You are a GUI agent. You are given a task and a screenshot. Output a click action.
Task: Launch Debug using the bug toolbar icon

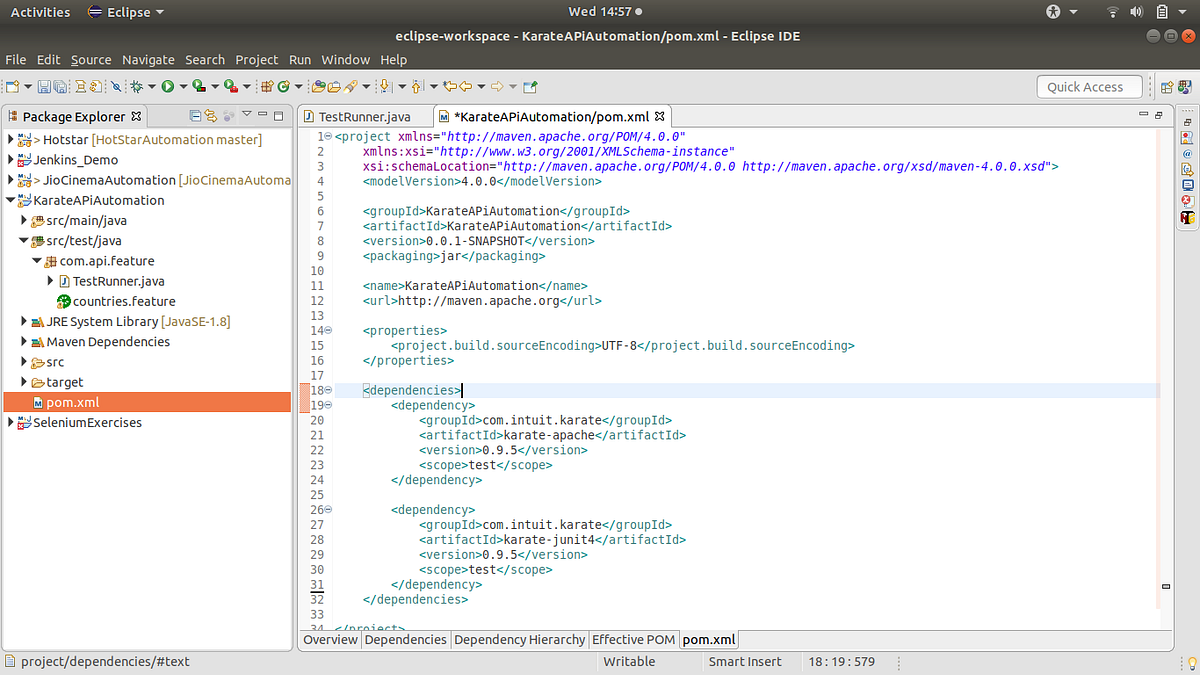pyautogui.click(x=135, y=86)
